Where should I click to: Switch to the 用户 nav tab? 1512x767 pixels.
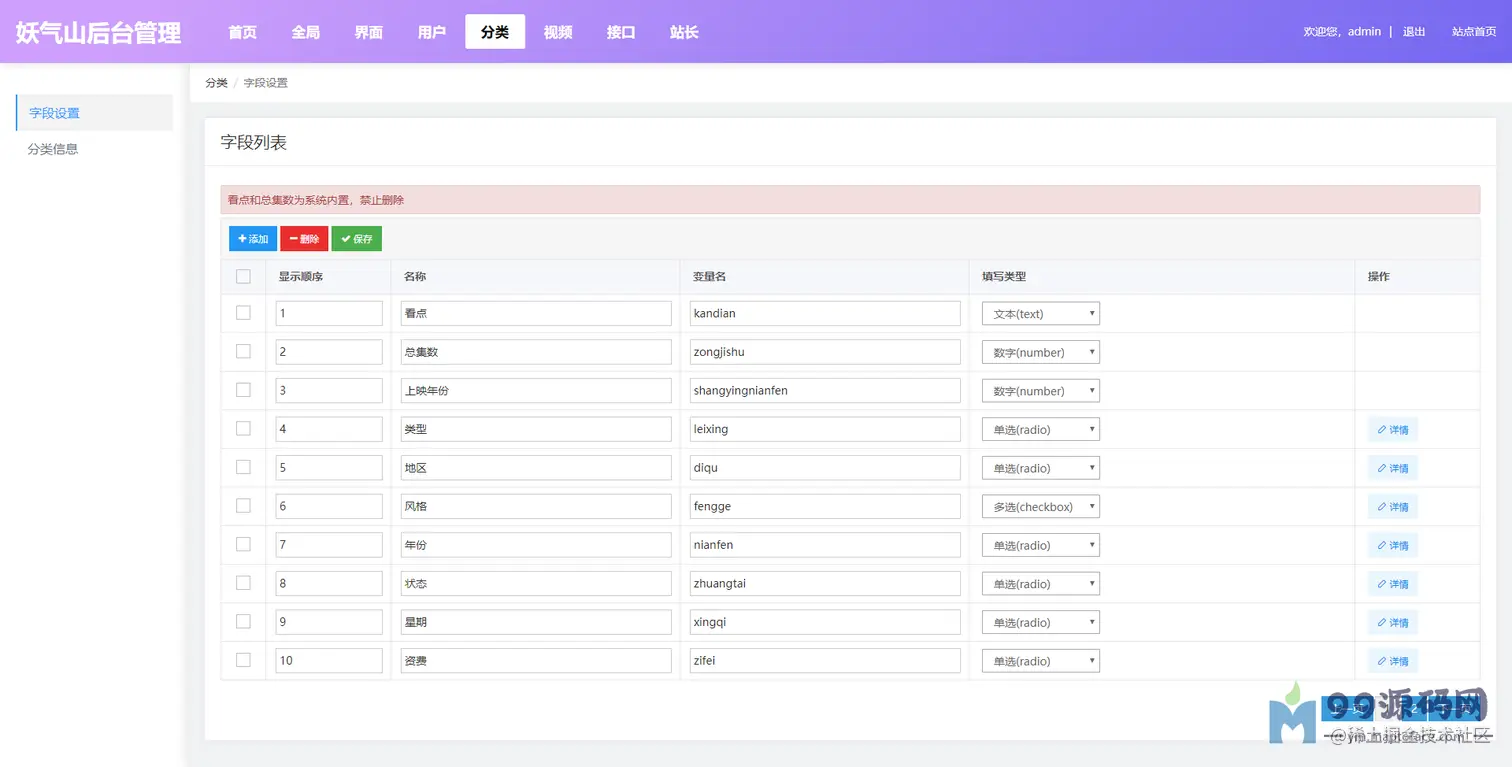click(x=432, y=32)
